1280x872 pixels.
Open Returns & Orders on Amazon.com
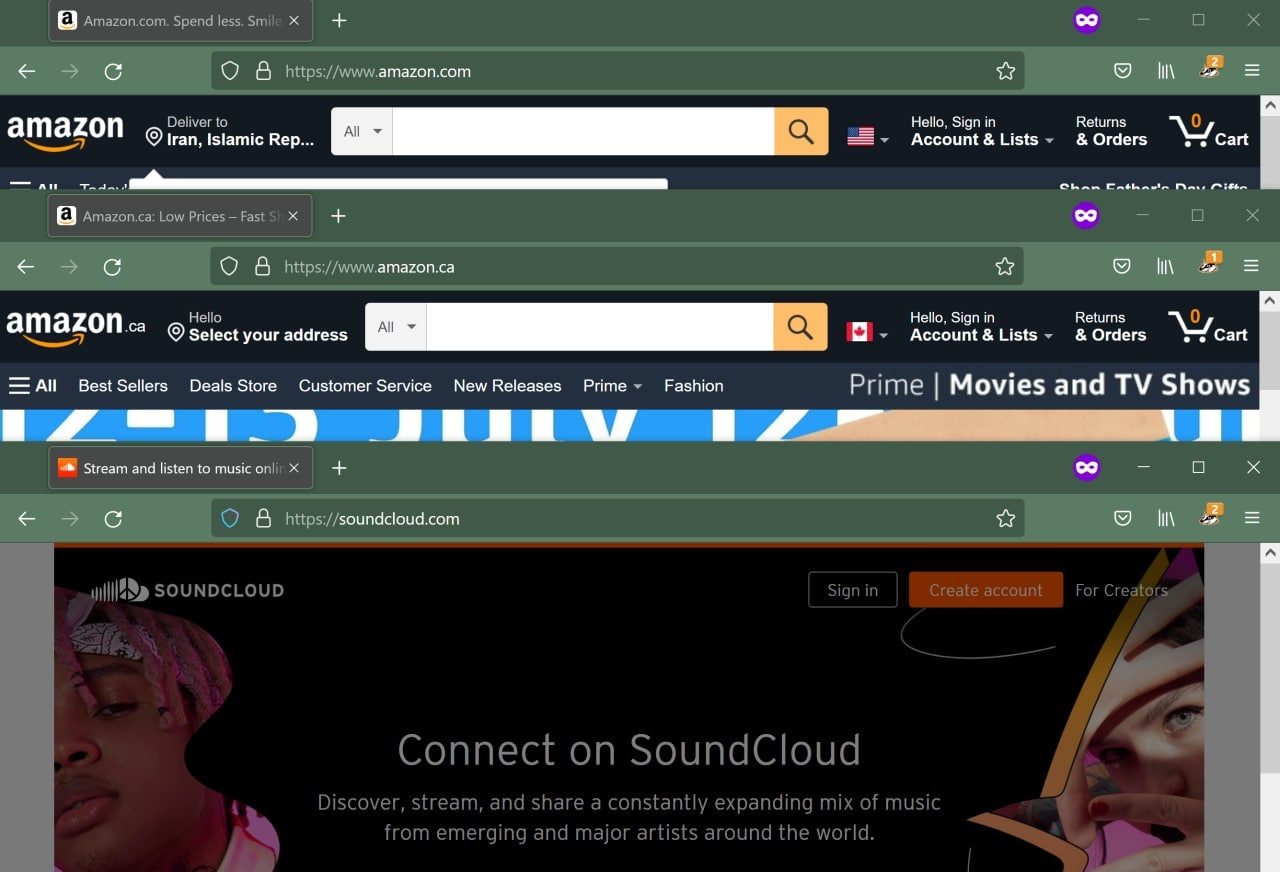1110,131
